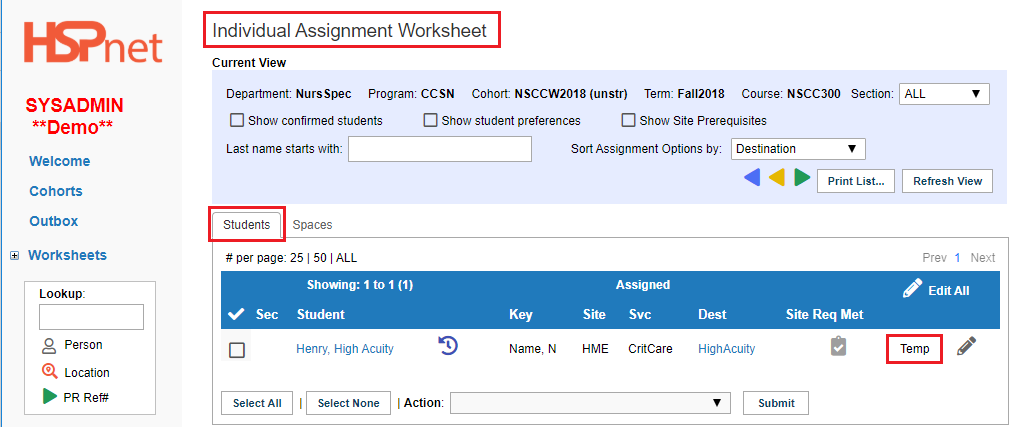The image size is (1013, 427).
Task: Click the Edit All pencil icon
Action: click(912, 289)
